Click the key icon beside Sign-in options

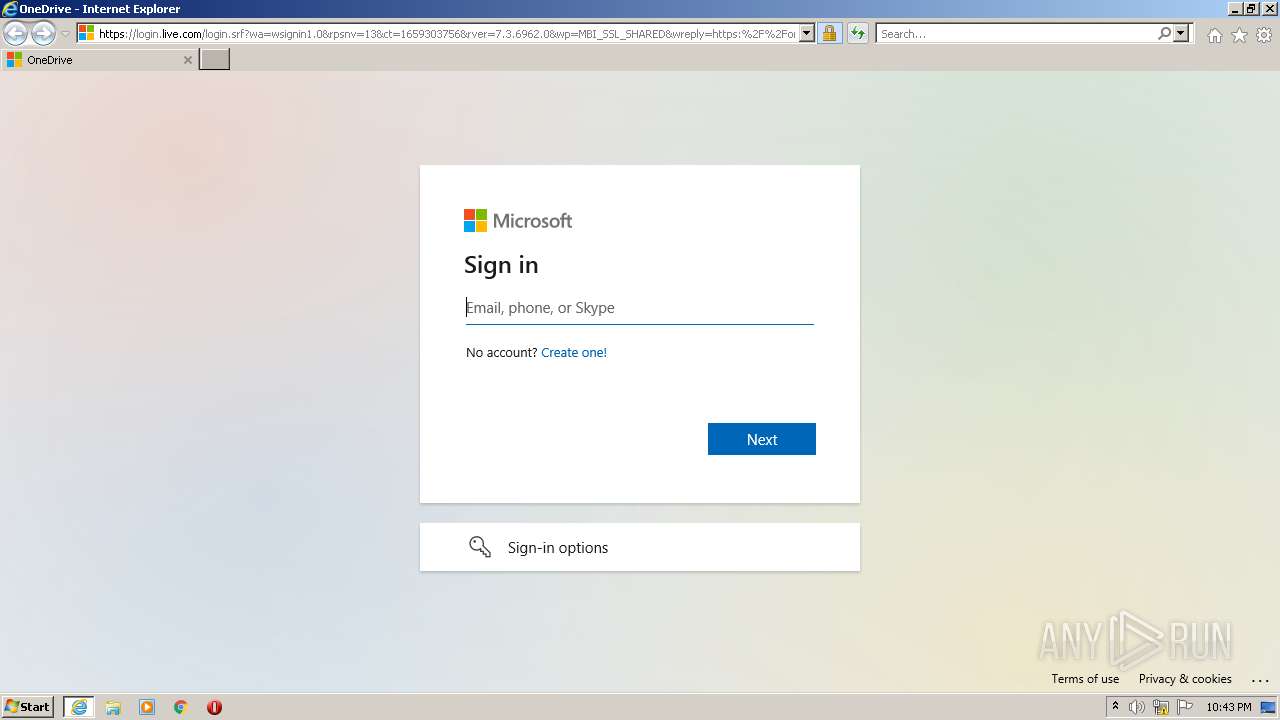480,547
